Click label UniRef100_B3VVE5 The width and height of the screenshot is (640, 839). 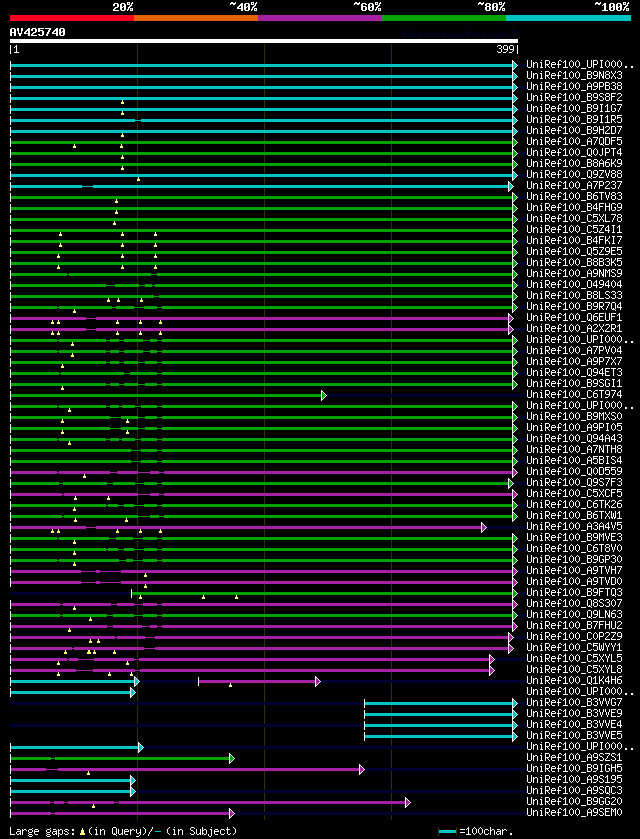tap(574, 735)
